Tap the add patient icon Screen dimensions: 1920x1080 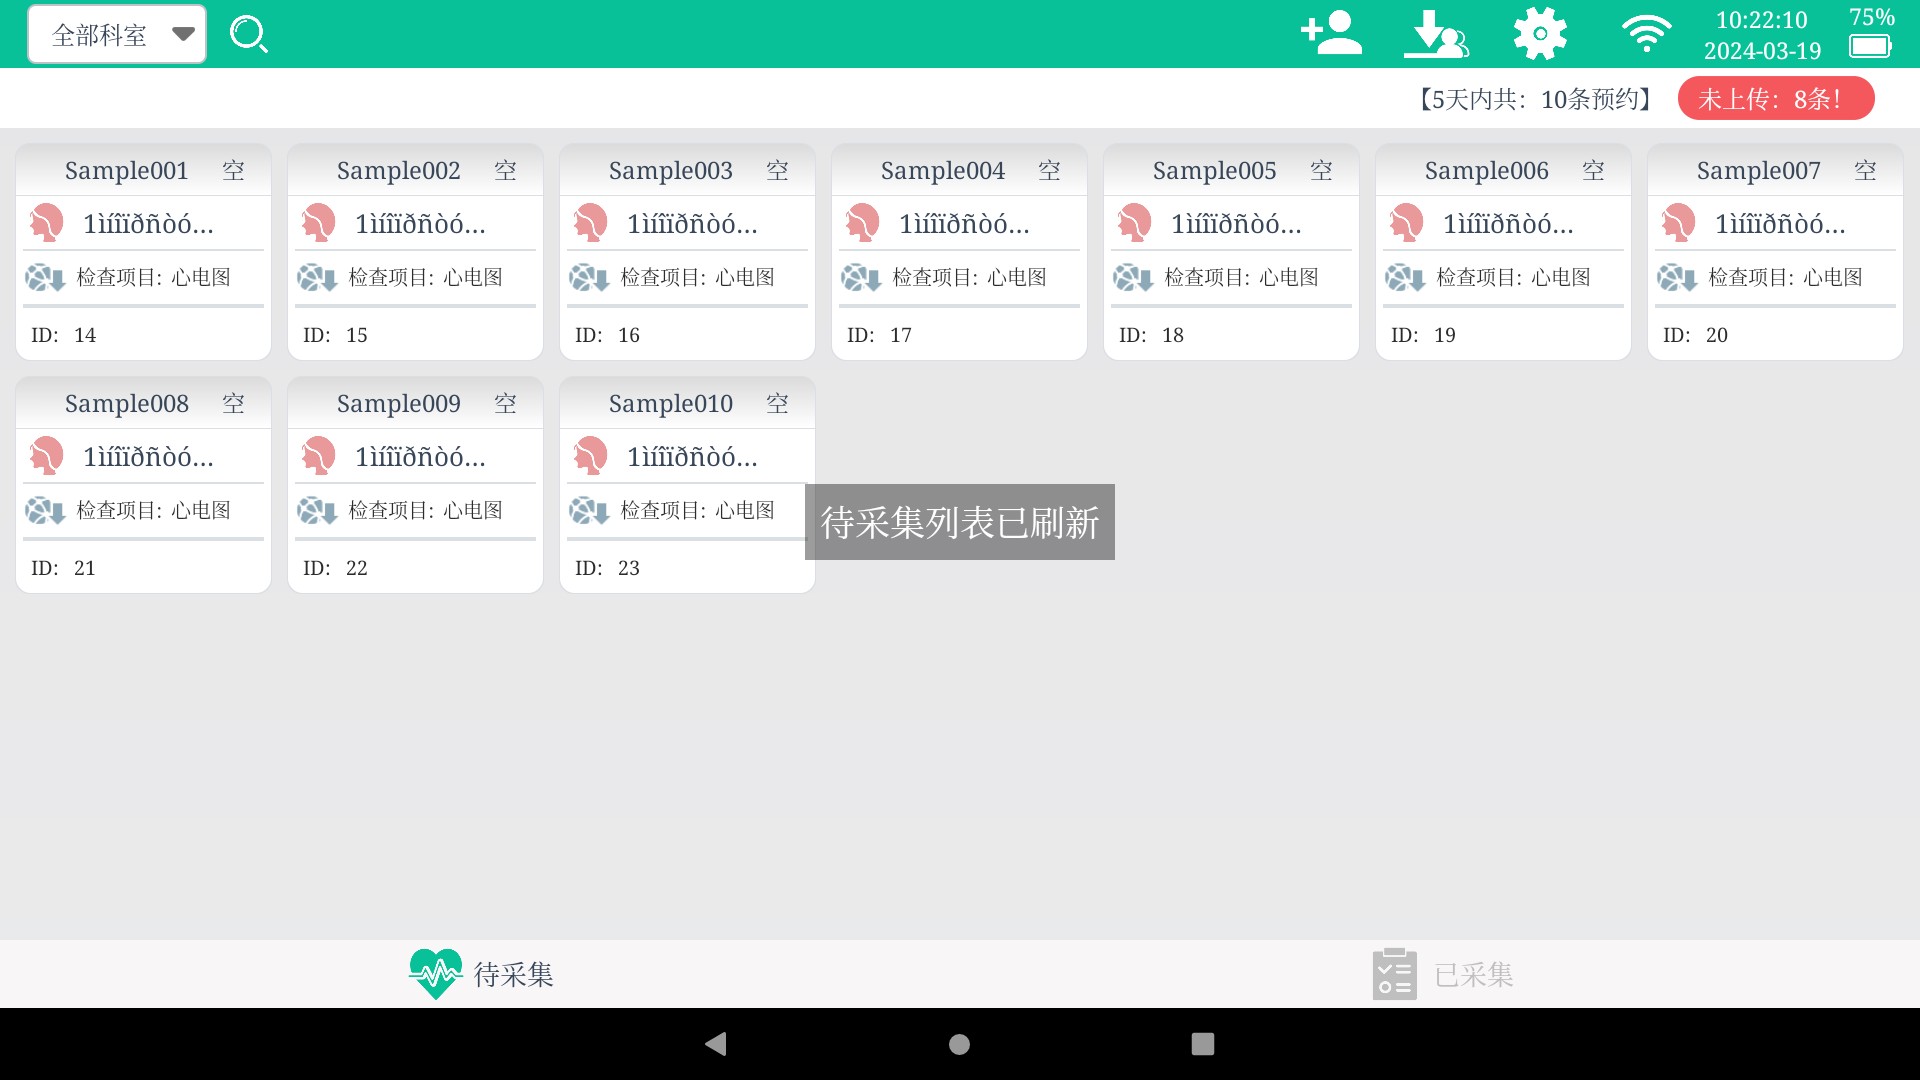tap(1331, 34)
